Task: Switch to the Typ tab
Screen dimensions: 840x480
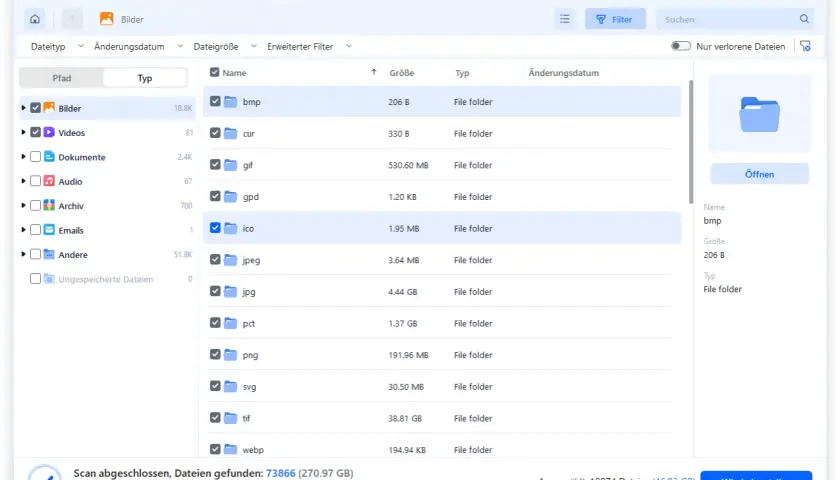Action: click(145, 78)
